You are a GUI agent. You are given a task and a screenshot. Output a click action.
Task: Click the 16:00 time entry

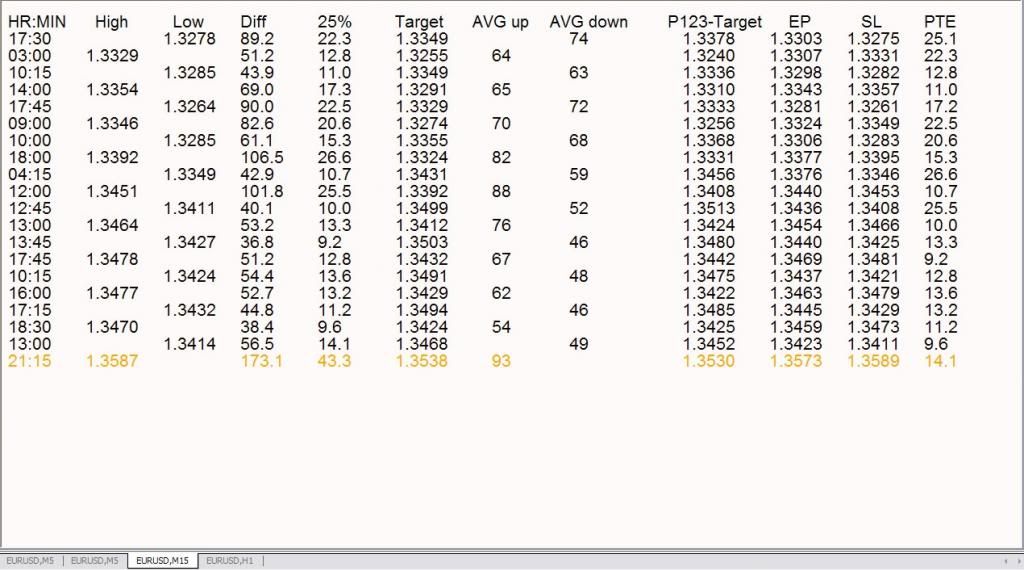point(29,294)
